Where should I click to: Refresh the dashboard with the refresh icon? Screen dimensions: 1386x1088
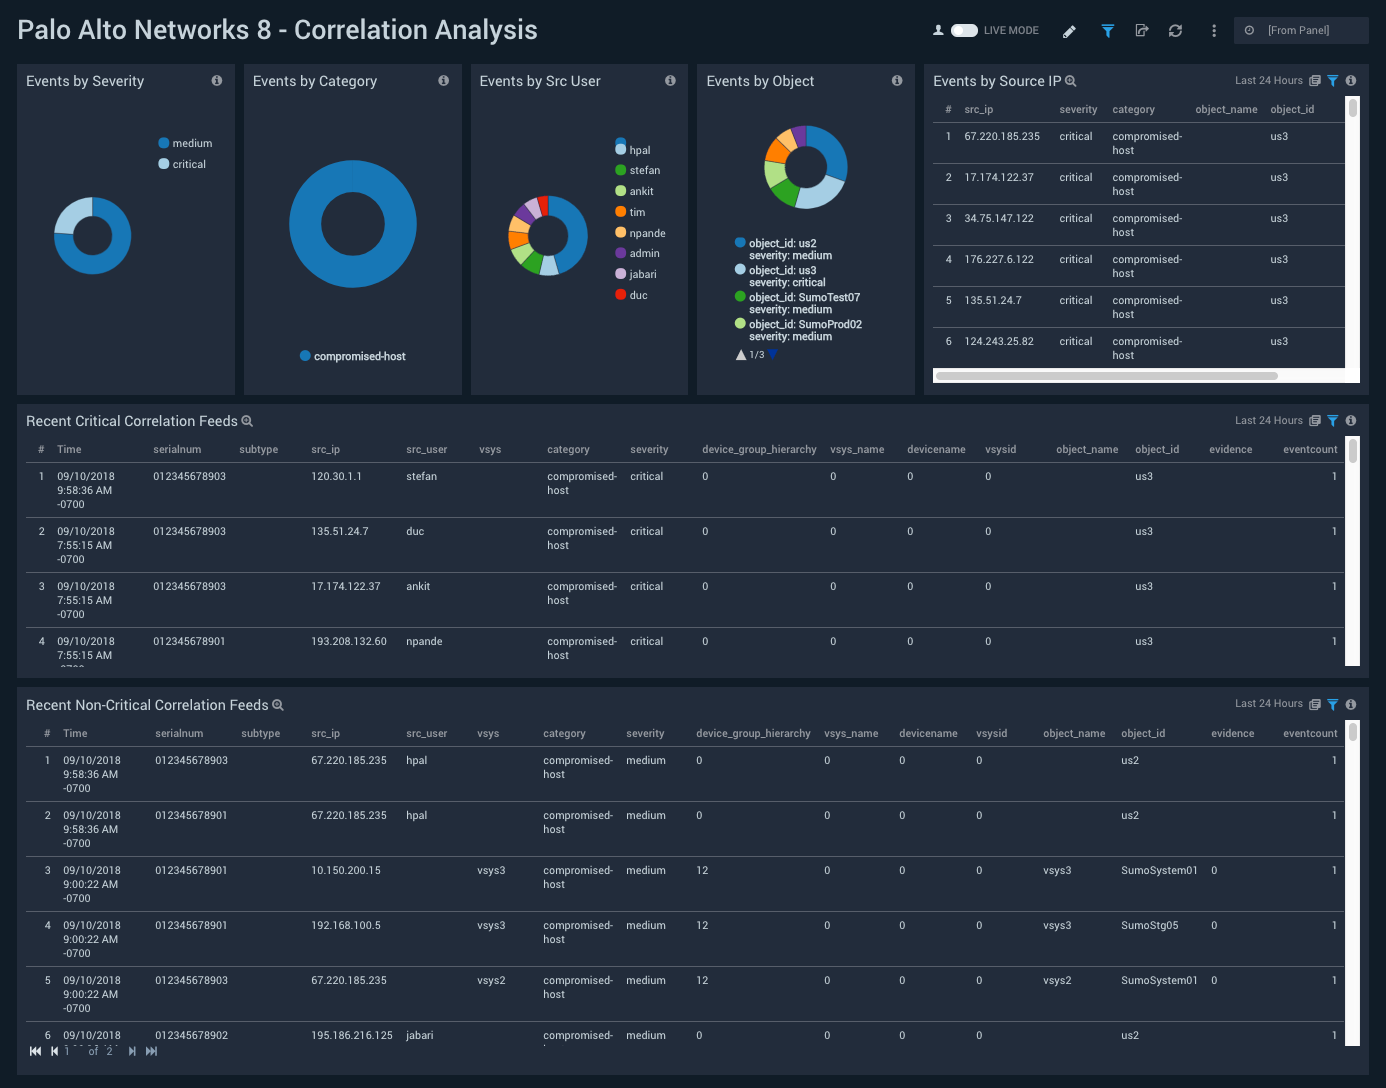(x=1175, y=31)
